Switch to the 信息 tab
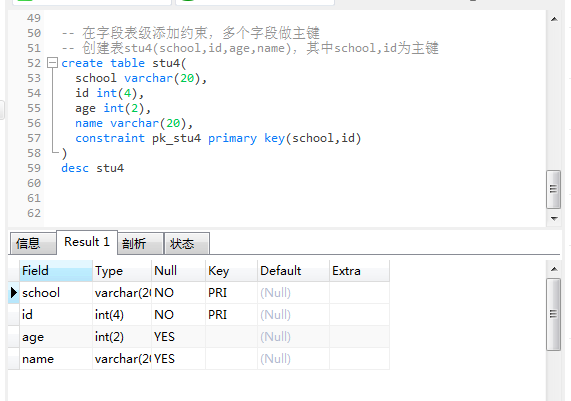This screenshot has height=401, width=571. point(33,243)
